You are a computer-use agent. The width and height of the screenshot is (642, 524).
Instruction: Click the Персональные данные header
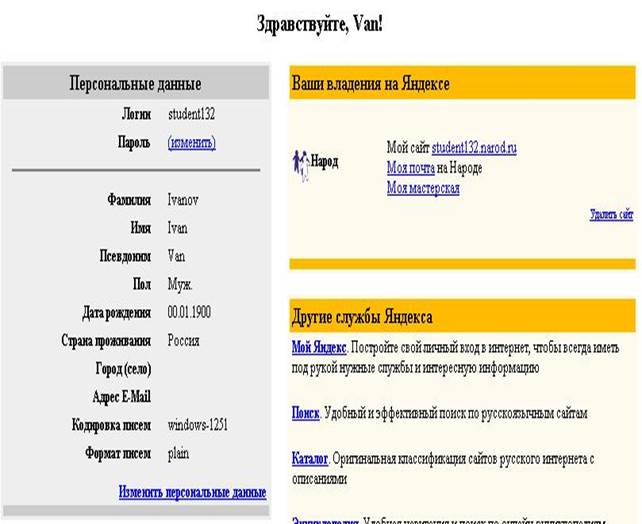point(135,84)
